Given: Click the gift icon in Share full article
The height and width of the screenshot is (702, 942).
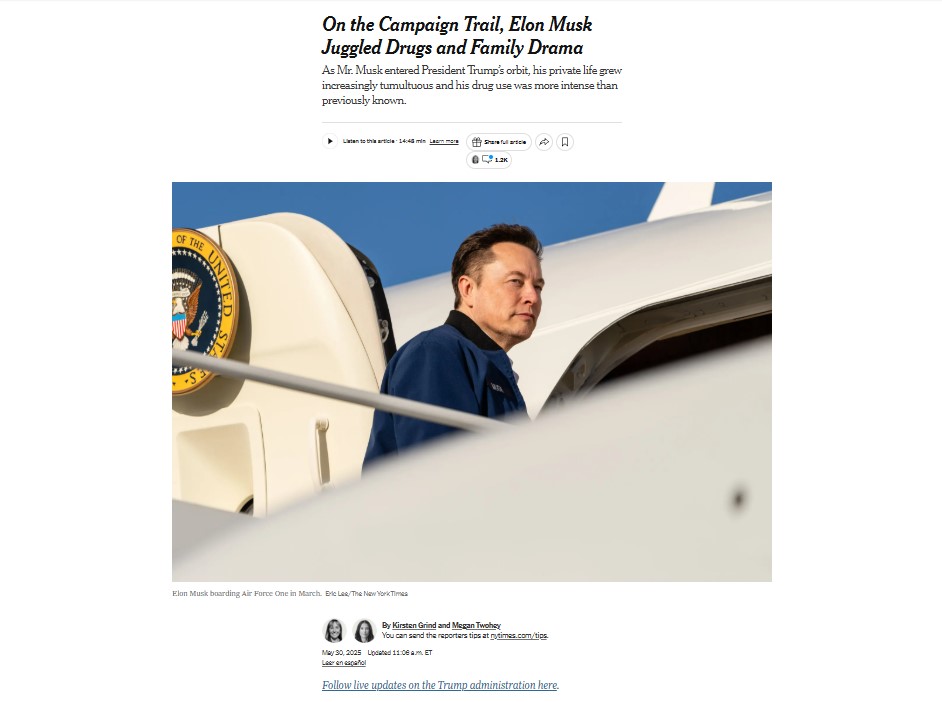Looking at the screenshot, I should click(x=476, y=142).
